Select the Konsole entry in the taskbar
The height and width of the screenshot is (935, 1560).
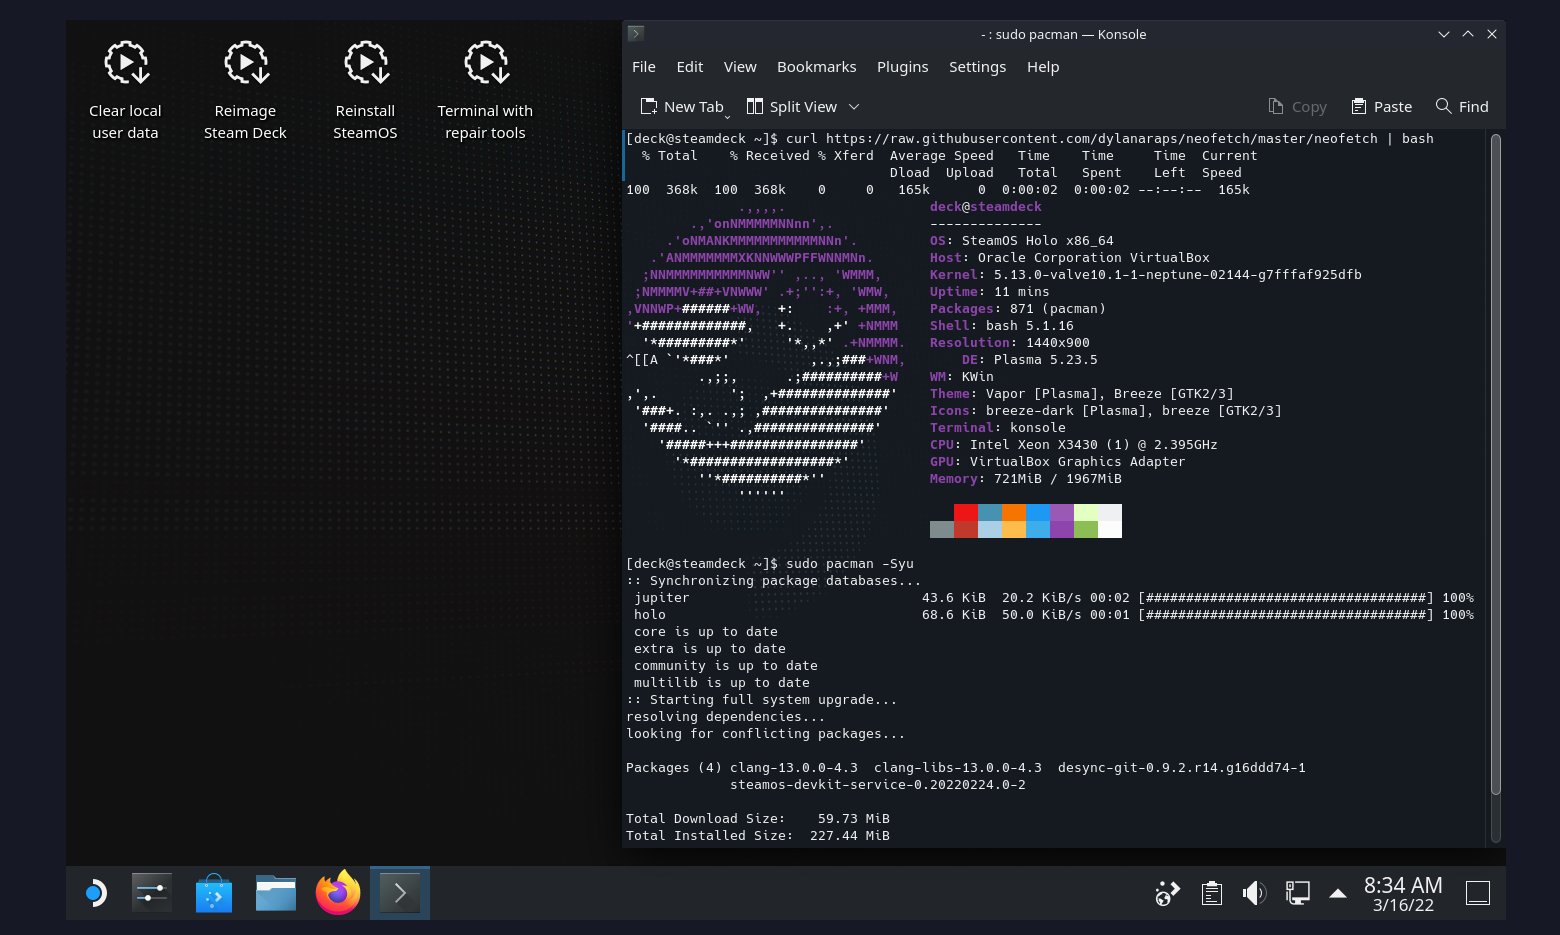[400, 893]
